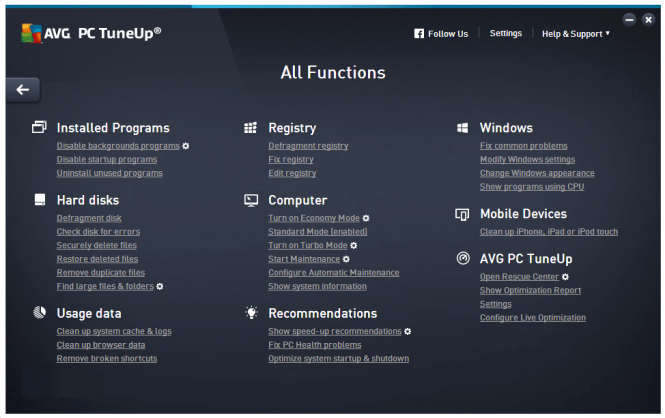Open Securely delete files
This screenshot has height=418, width=665.
(97, 245)
